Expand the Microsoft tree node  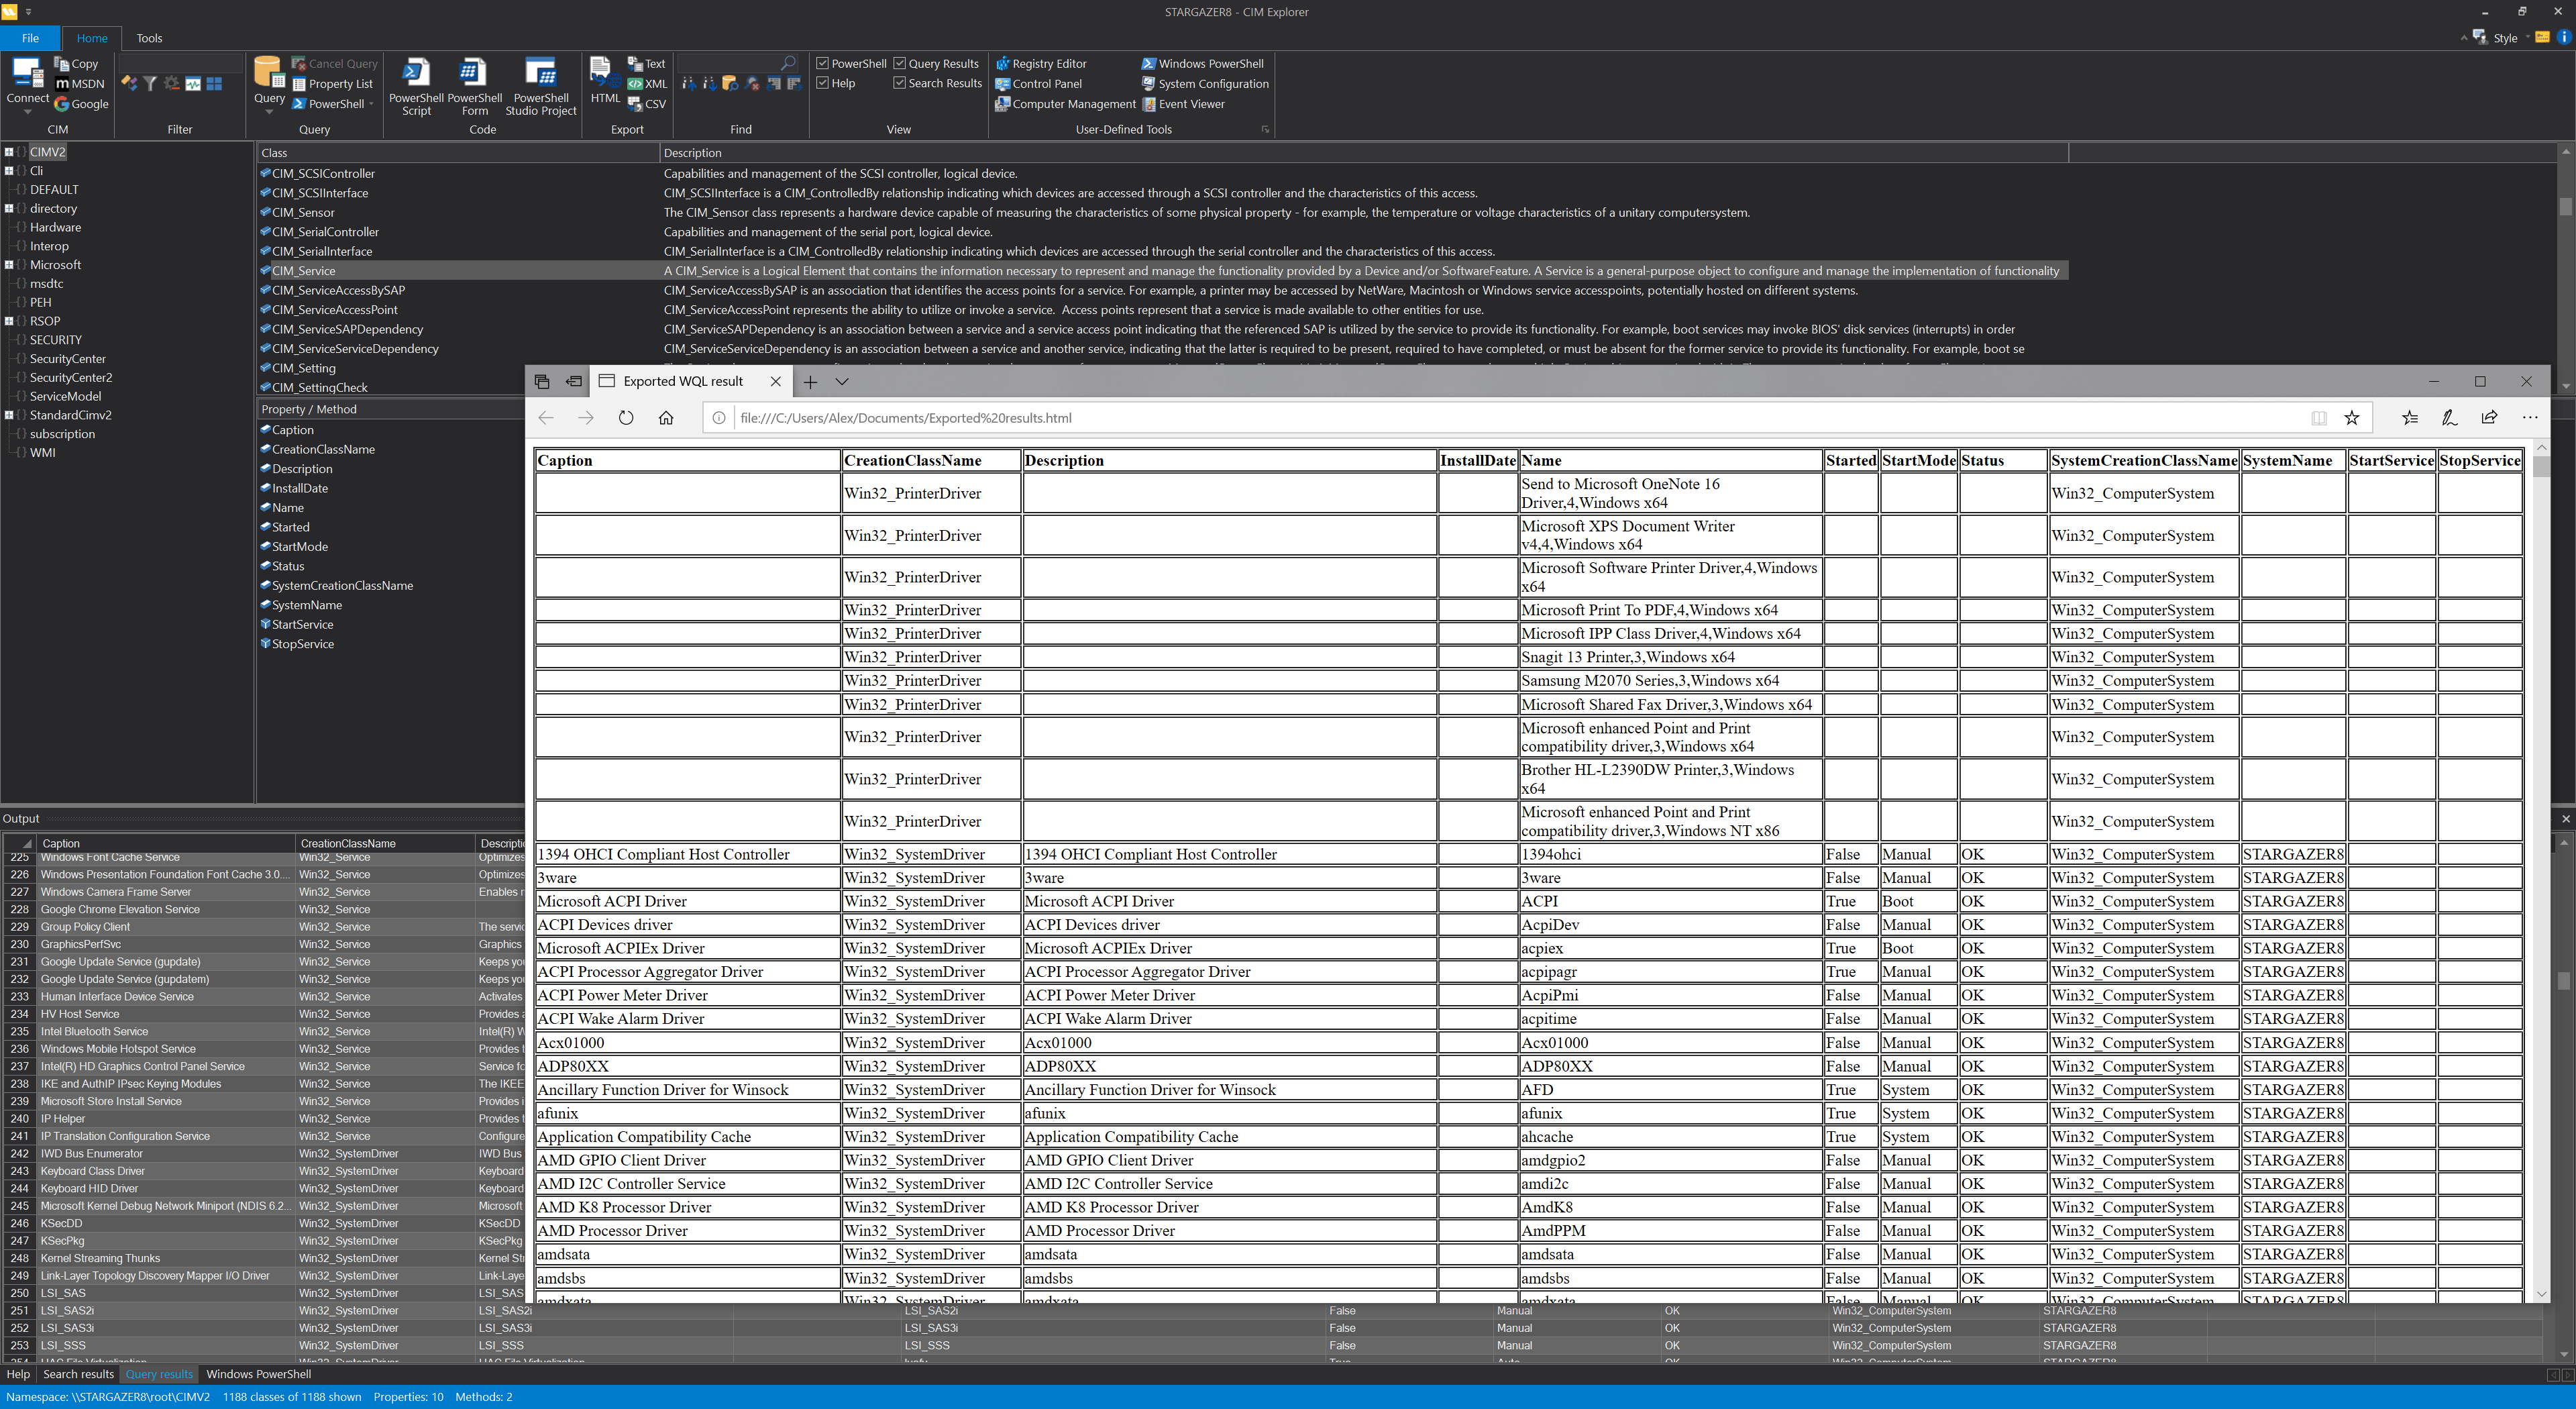9,264
